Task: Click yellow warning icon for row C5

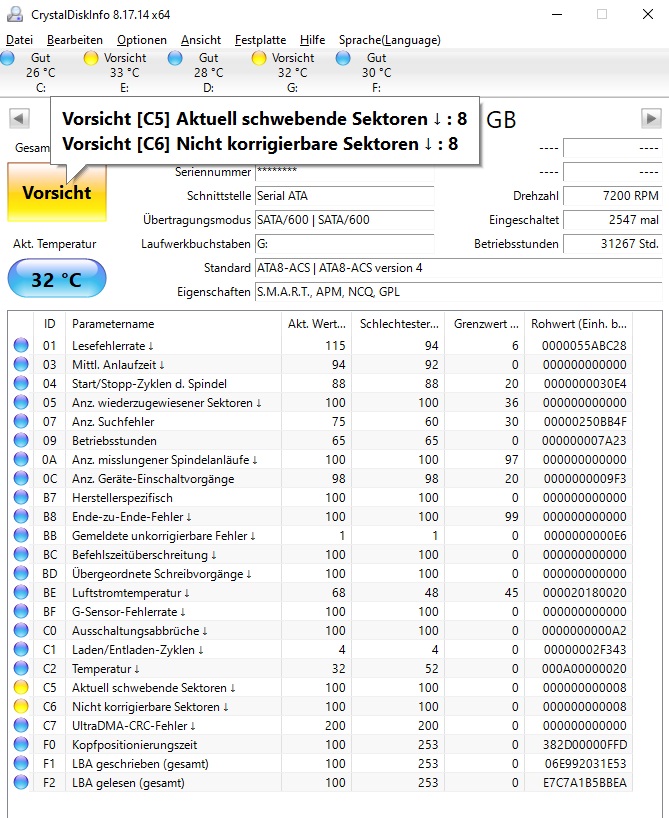Action: pos(21,687)
